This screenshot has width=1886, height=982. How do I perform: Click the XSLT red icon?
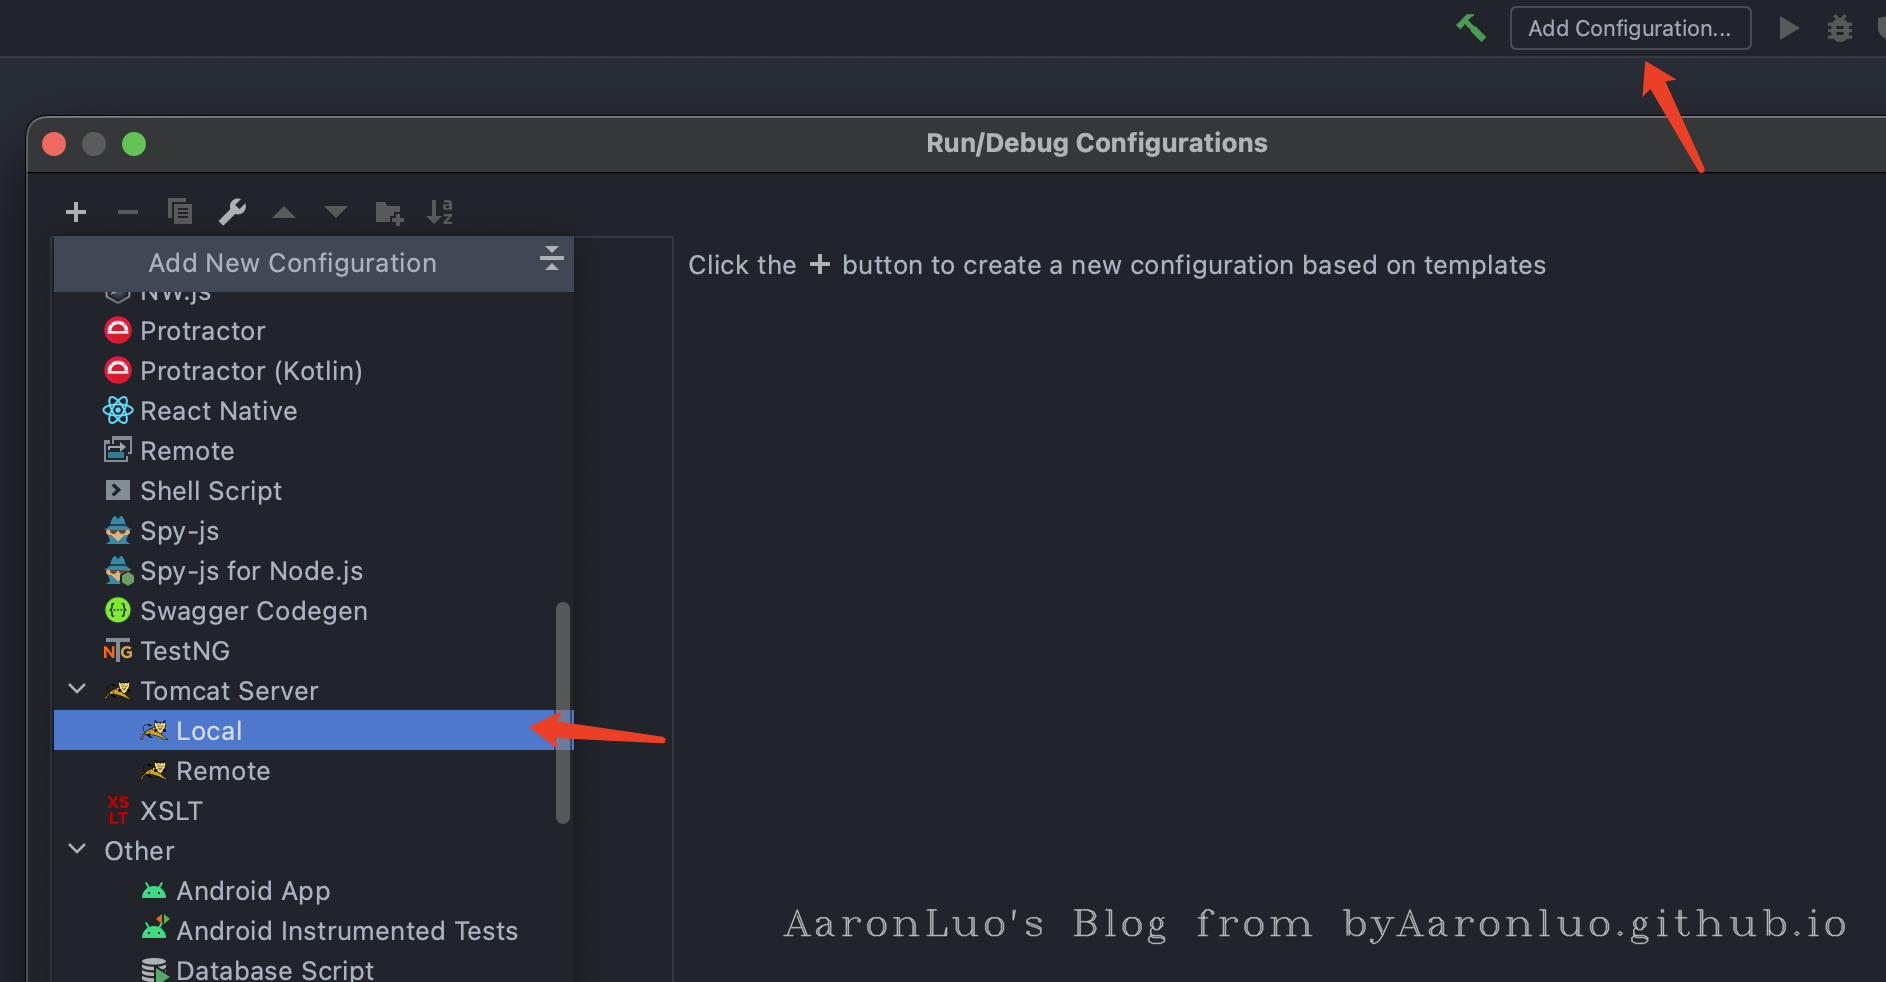pos(118,810)
